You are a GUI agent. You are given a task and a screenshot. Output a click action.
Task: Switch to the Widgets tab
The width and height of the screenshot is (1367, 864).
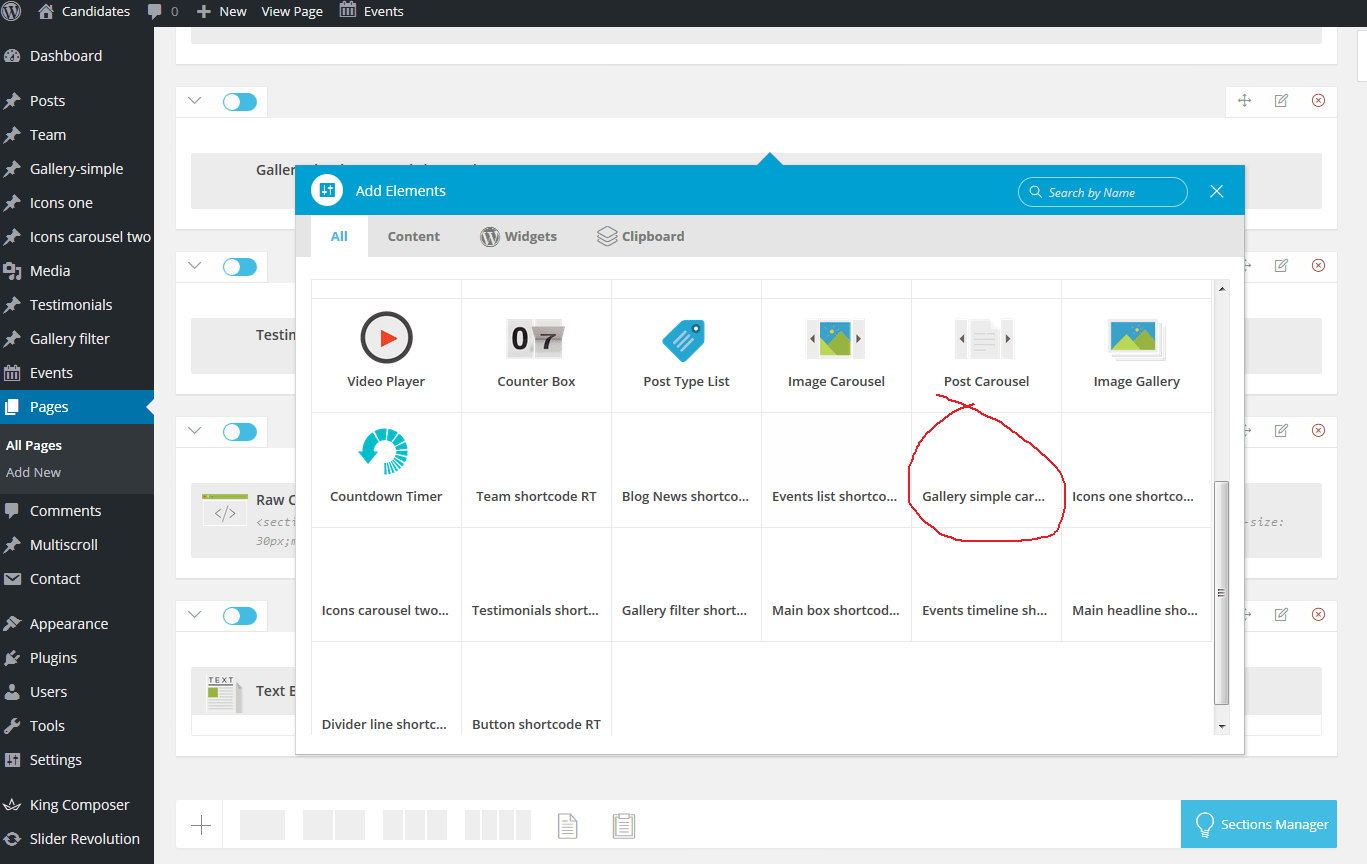[x=519, y=237]
